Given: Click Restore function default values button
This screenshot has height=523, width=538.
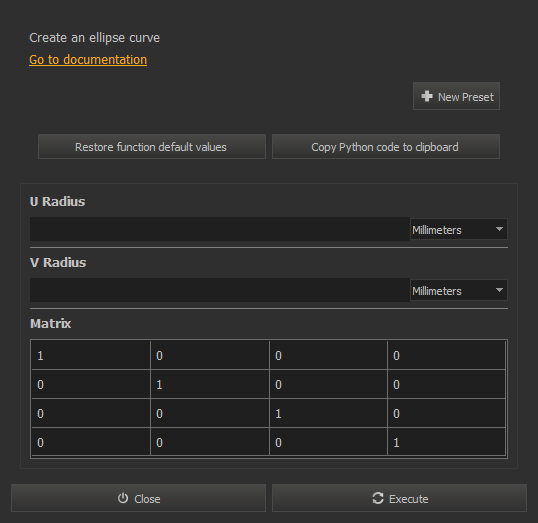Looking at the screenshot, I should (152, 147).
